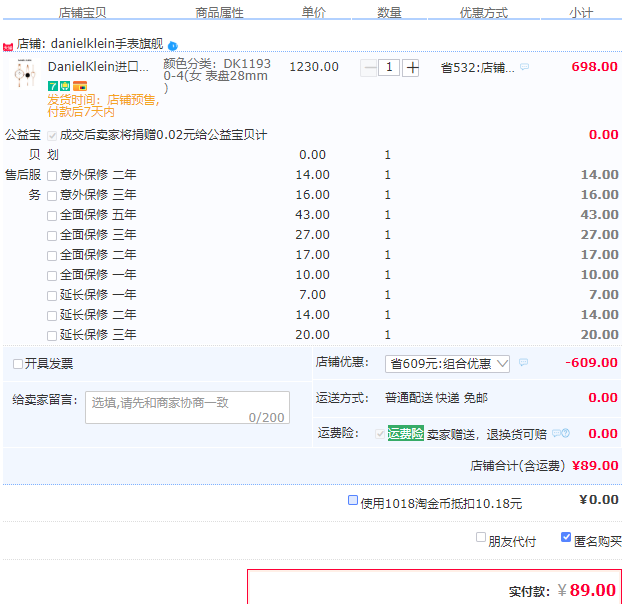Click the green 运费险 label
Viewport: 630px width, 604px height.
[x=405, y=433]
